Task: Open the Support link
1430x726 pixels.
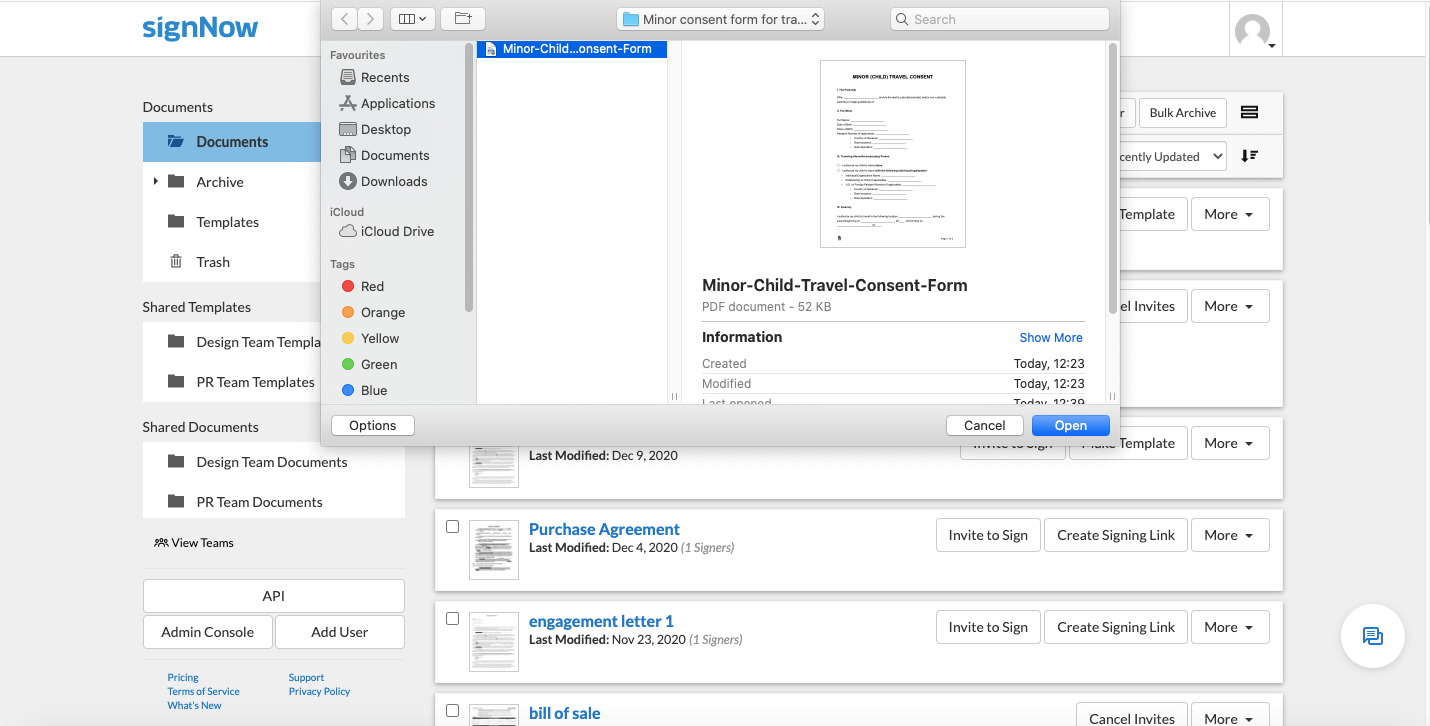Action: 306,677
